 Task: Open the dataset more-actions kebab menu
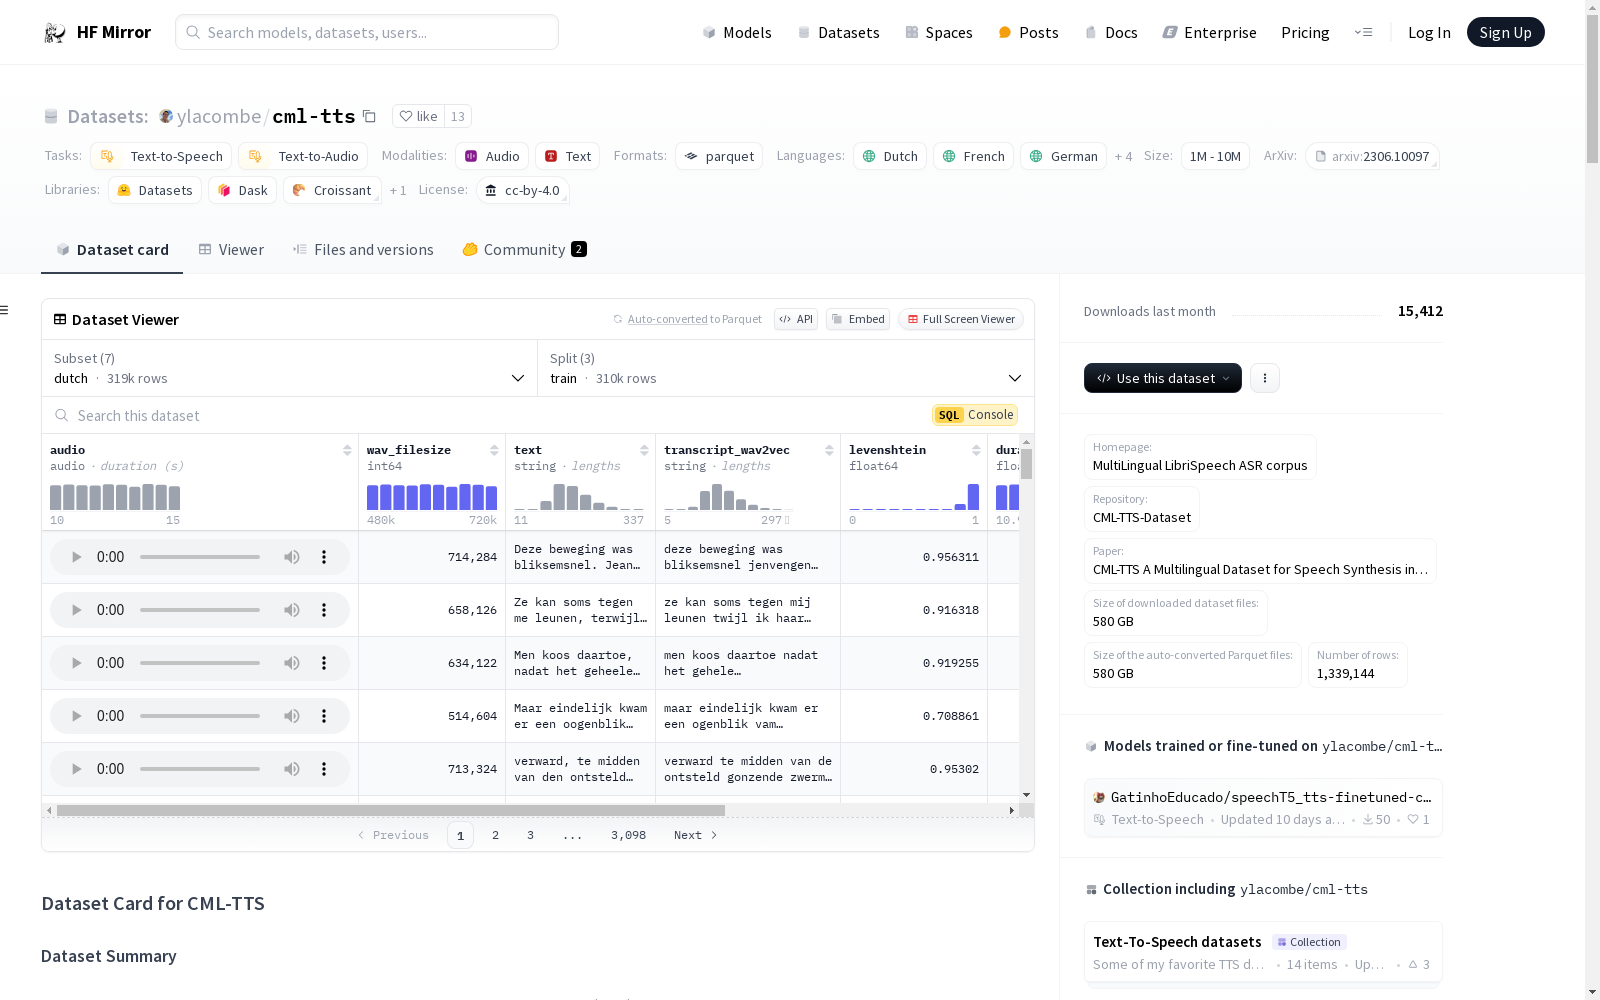pos(1265,378)
